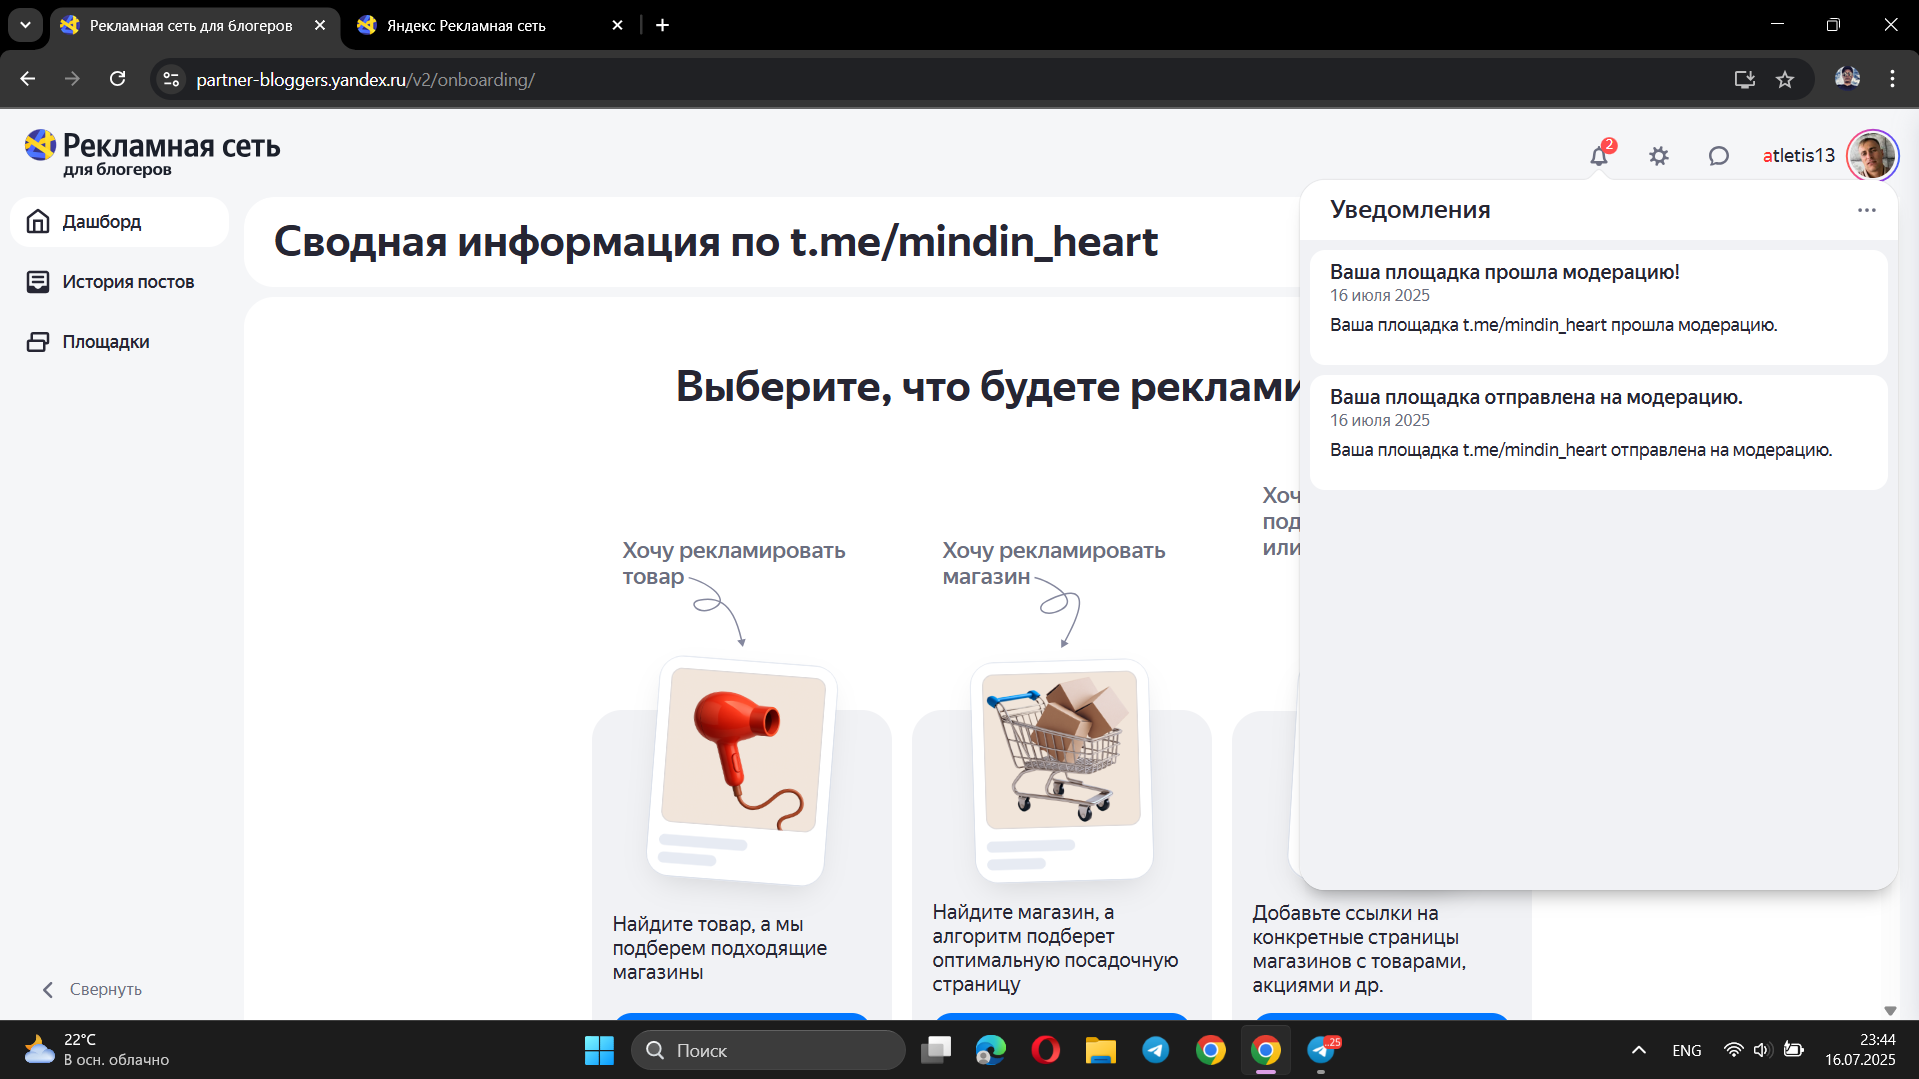Click install app icon in address bar
Image resolution: width=1919 pixels, height=1079 pixels.
[x=1745, y=80]
